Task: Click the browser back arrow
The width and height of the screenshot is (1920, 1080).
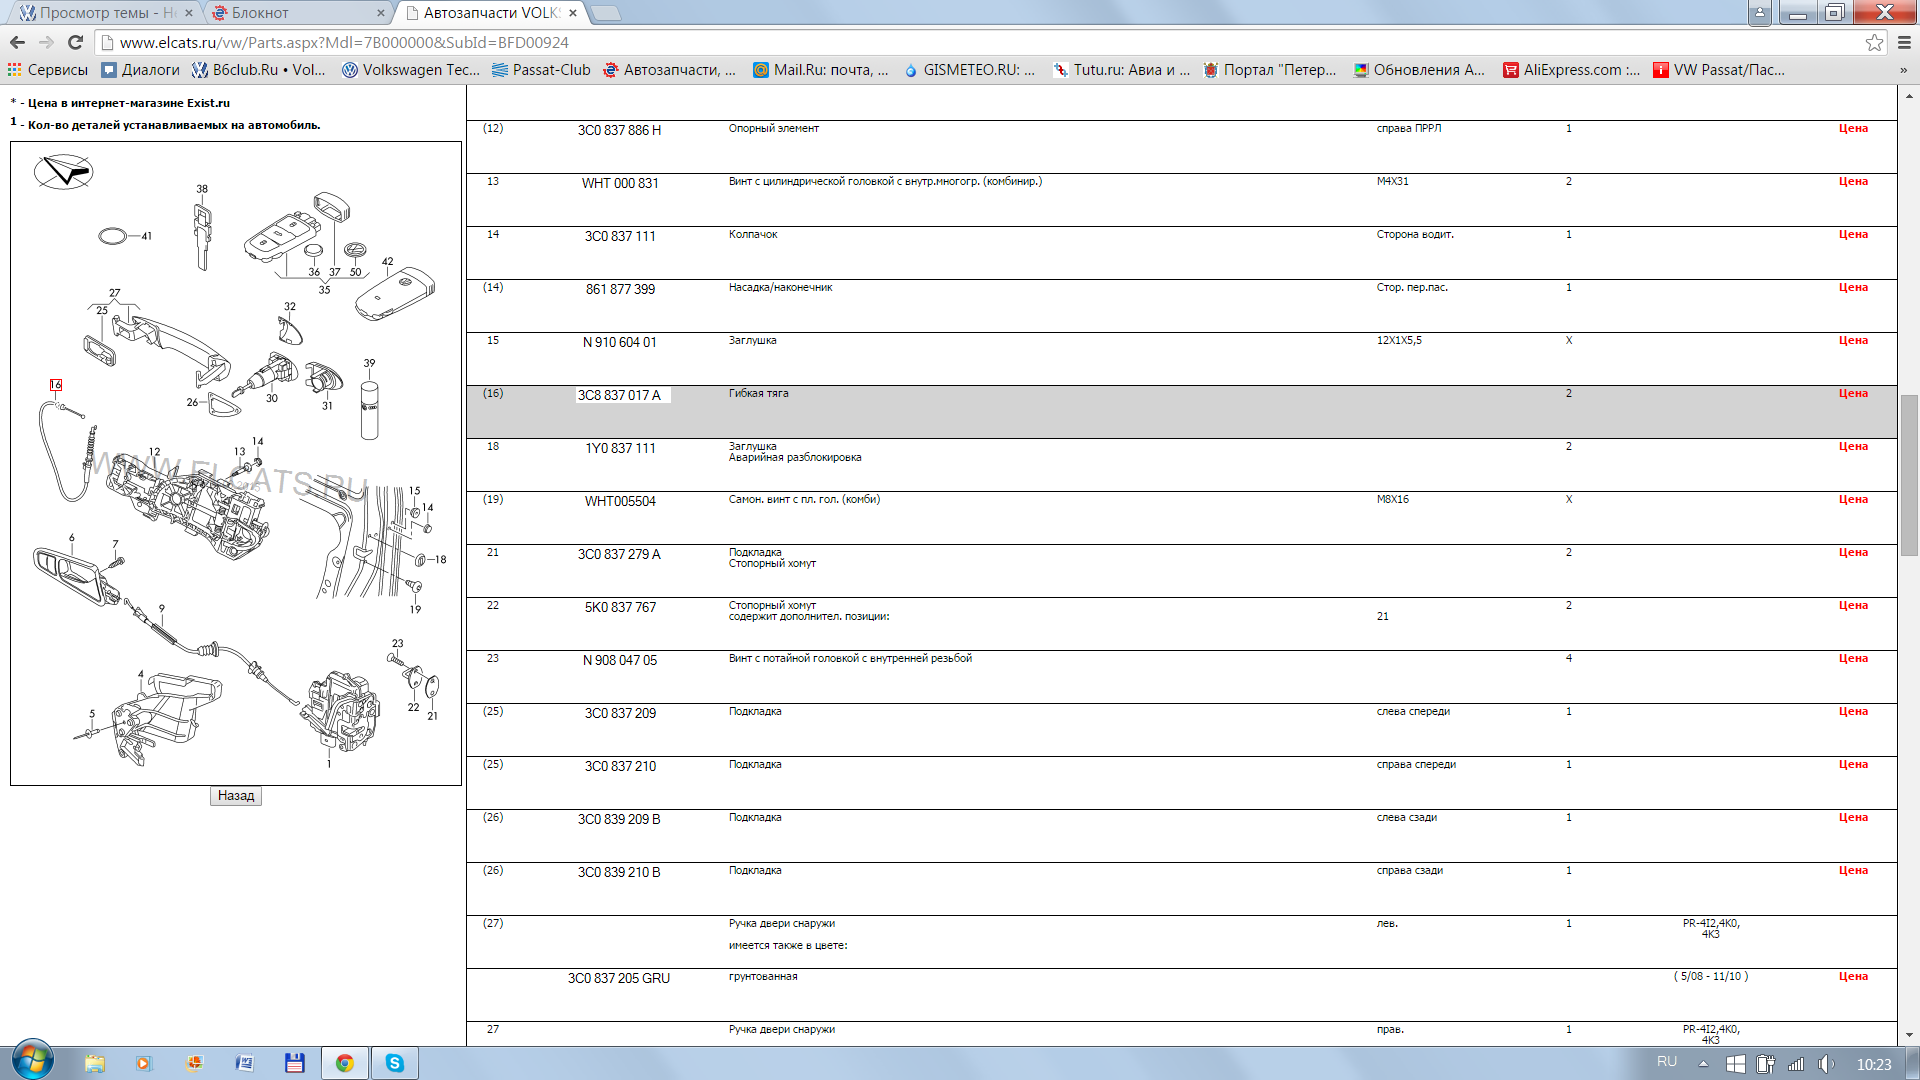Action: point(17,42)
